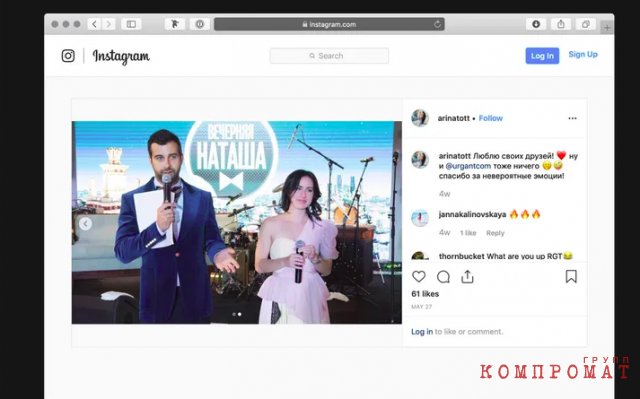Toggle the Safari sidebar button
Viewport: 640px width, 399px height.
[131, 24]
